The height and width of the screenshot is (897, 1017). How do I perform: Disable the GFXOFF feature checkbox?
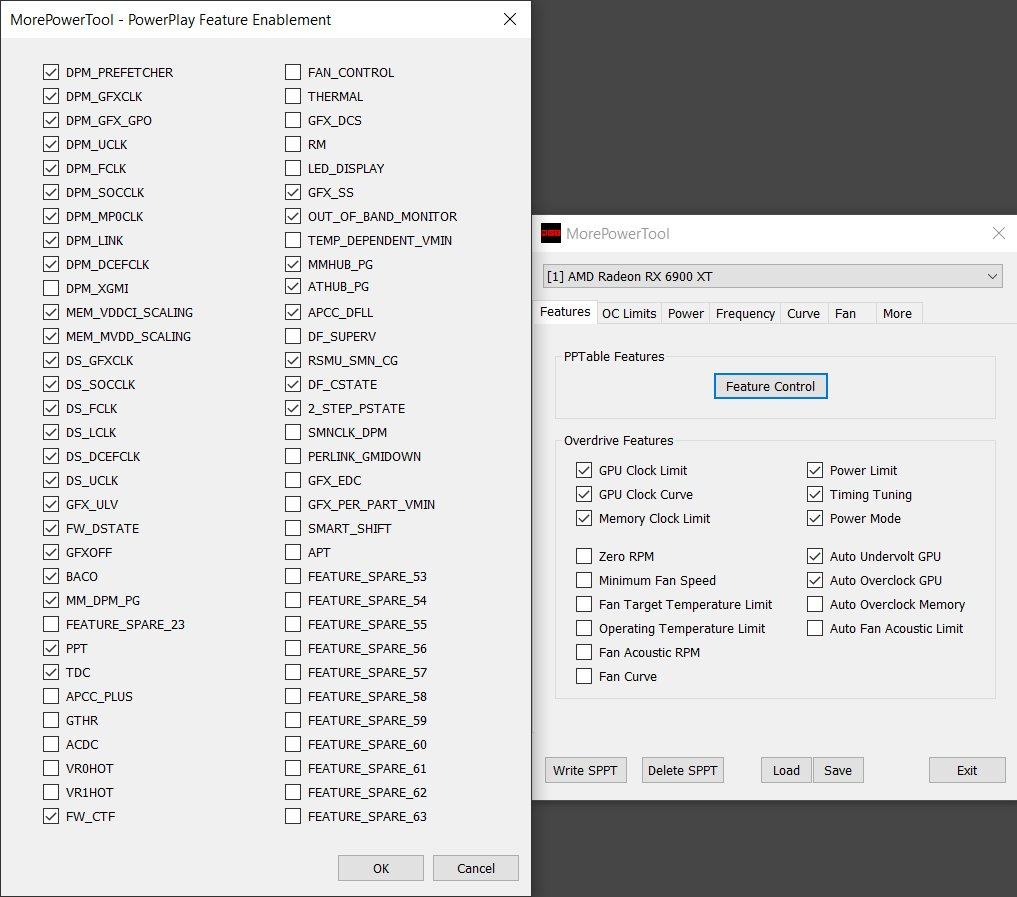(x=51, y=552)
